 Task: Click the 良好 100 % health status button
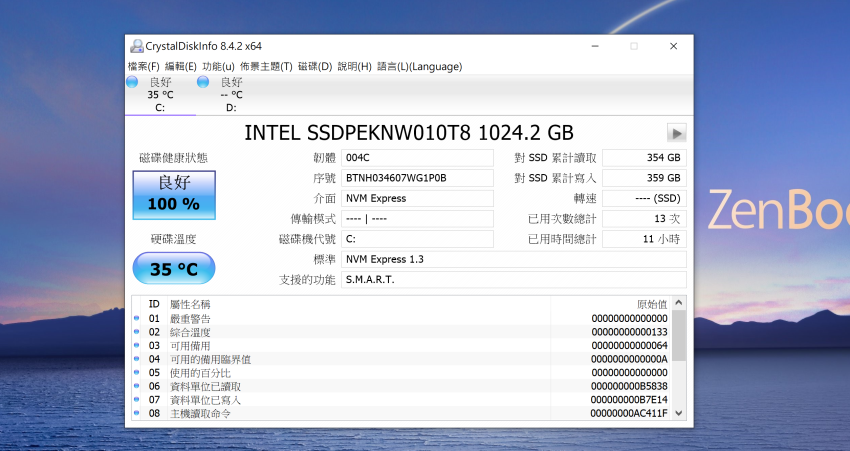point(174,195)
